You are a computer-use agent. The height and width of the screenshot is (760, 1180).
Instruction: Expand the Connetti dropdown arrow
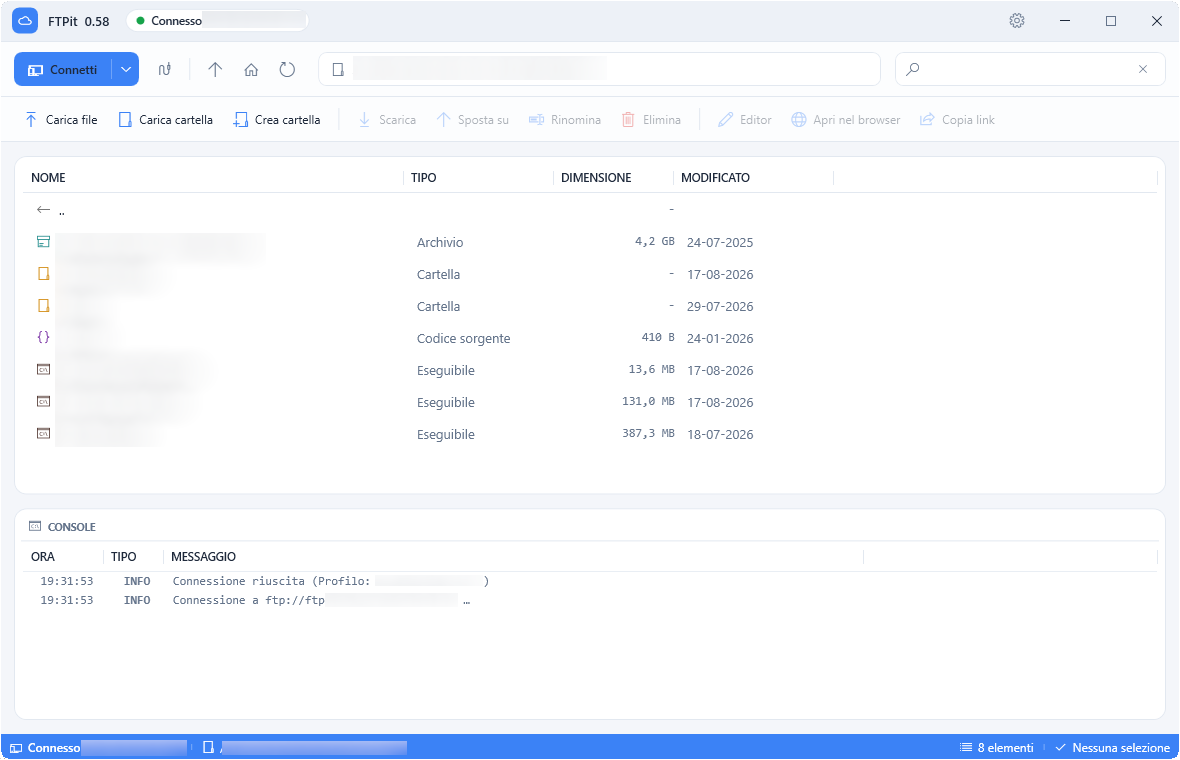point(126,69)
